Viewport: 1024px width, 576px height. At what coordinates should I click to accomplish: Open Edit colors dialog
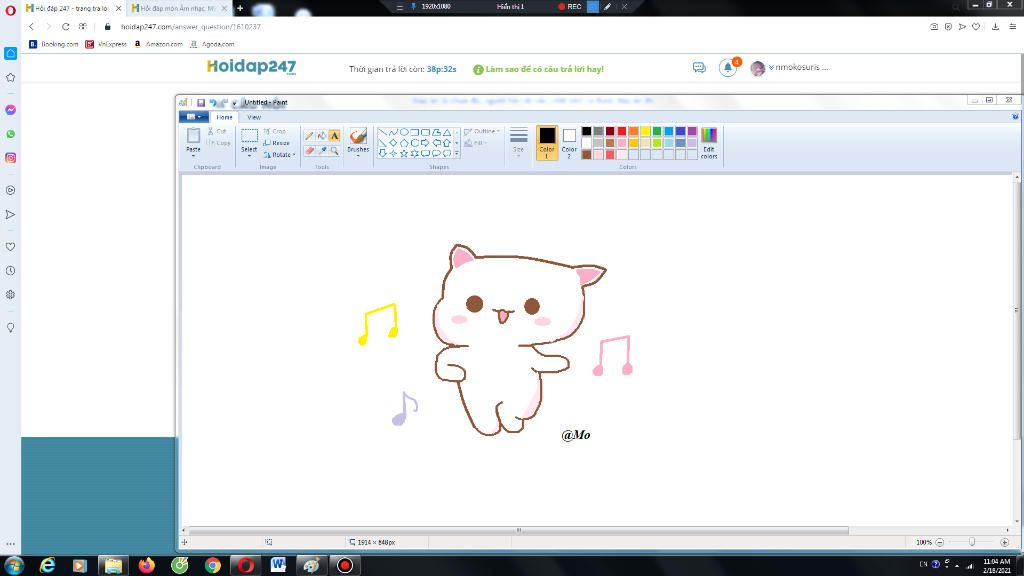click(x=709, y=143)
